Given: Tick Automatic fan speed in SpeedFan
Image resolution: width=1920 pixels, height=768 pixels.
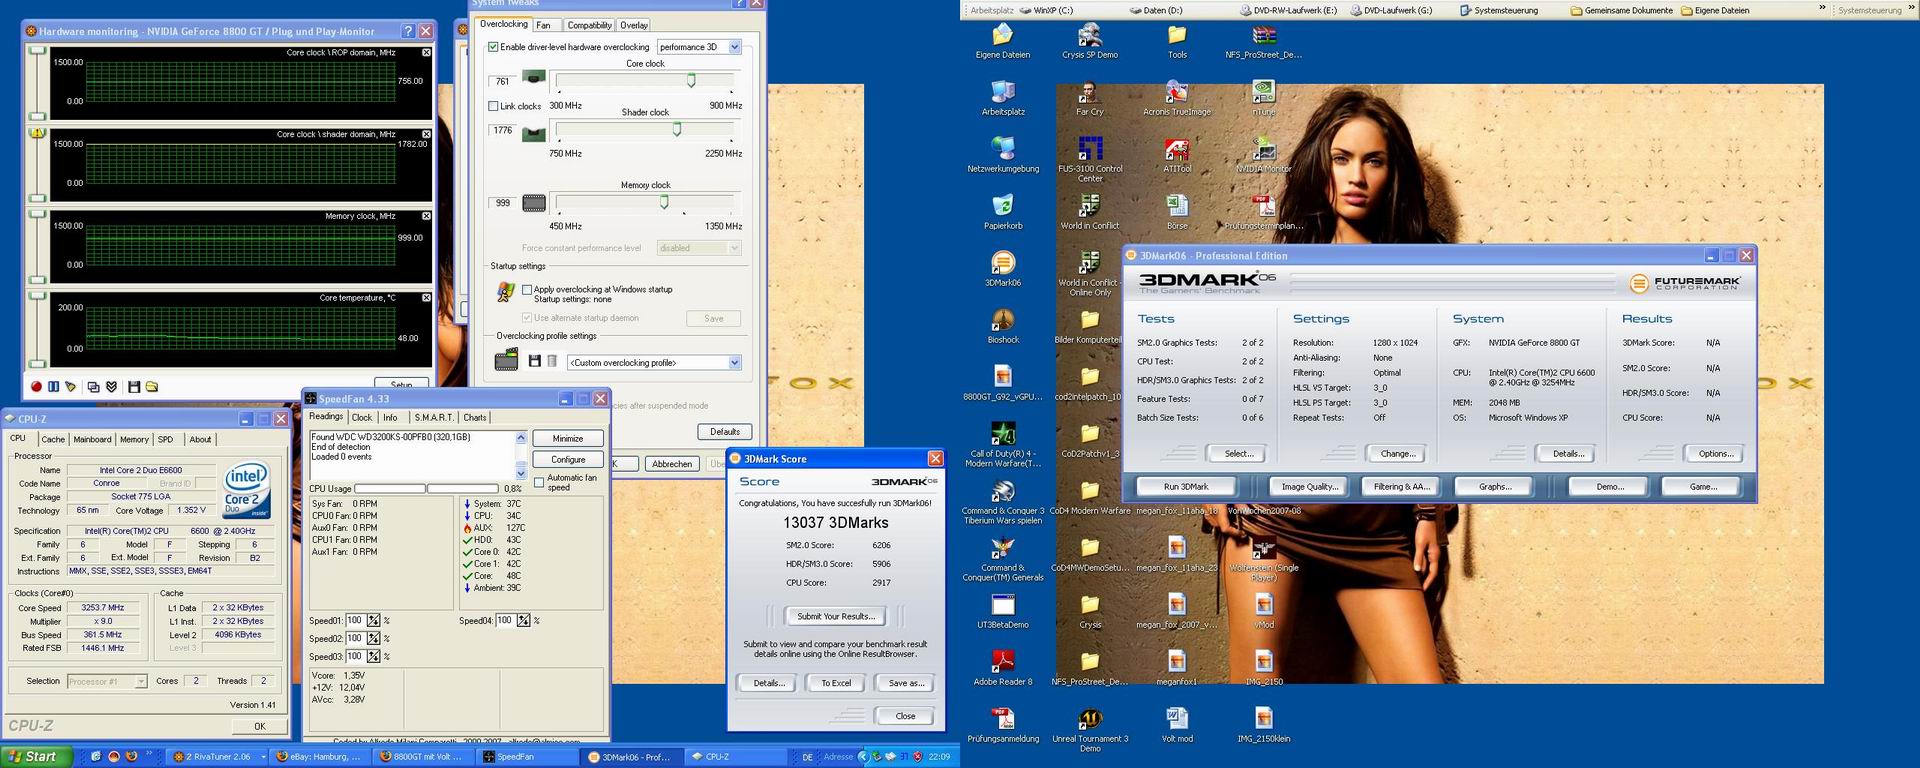Looking at the screenshot, I should coord(539,482).
